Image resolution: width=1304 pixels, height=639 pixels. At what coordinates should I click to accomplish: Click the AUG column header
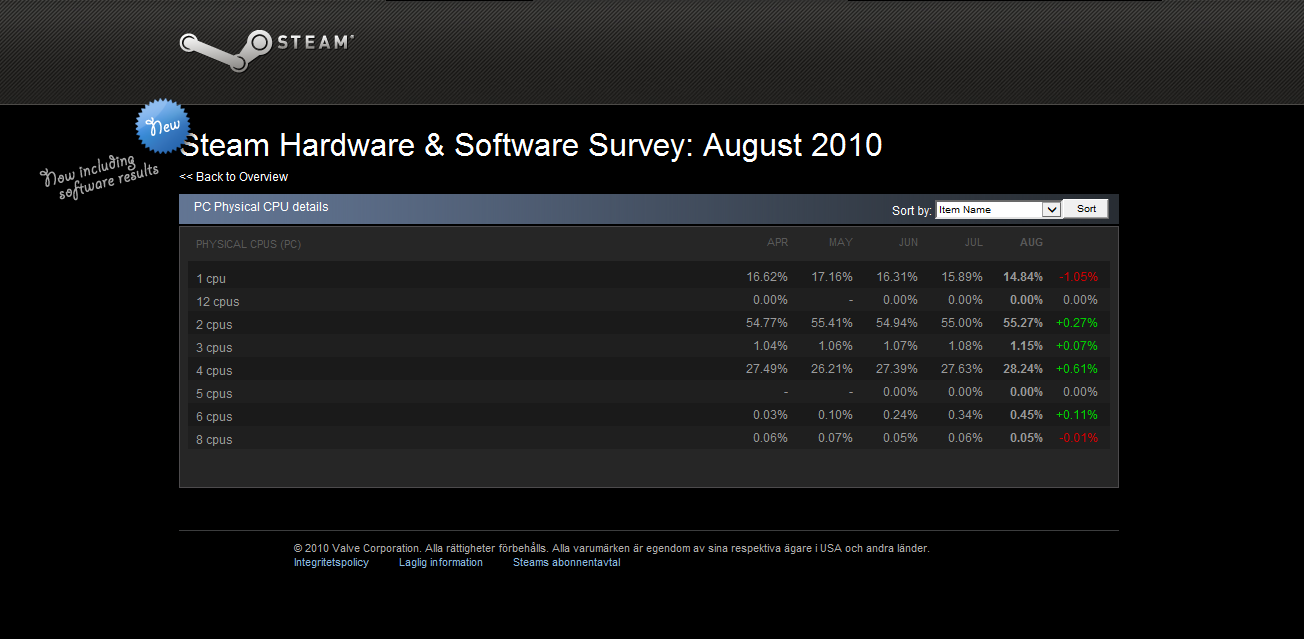(1031, 243)
